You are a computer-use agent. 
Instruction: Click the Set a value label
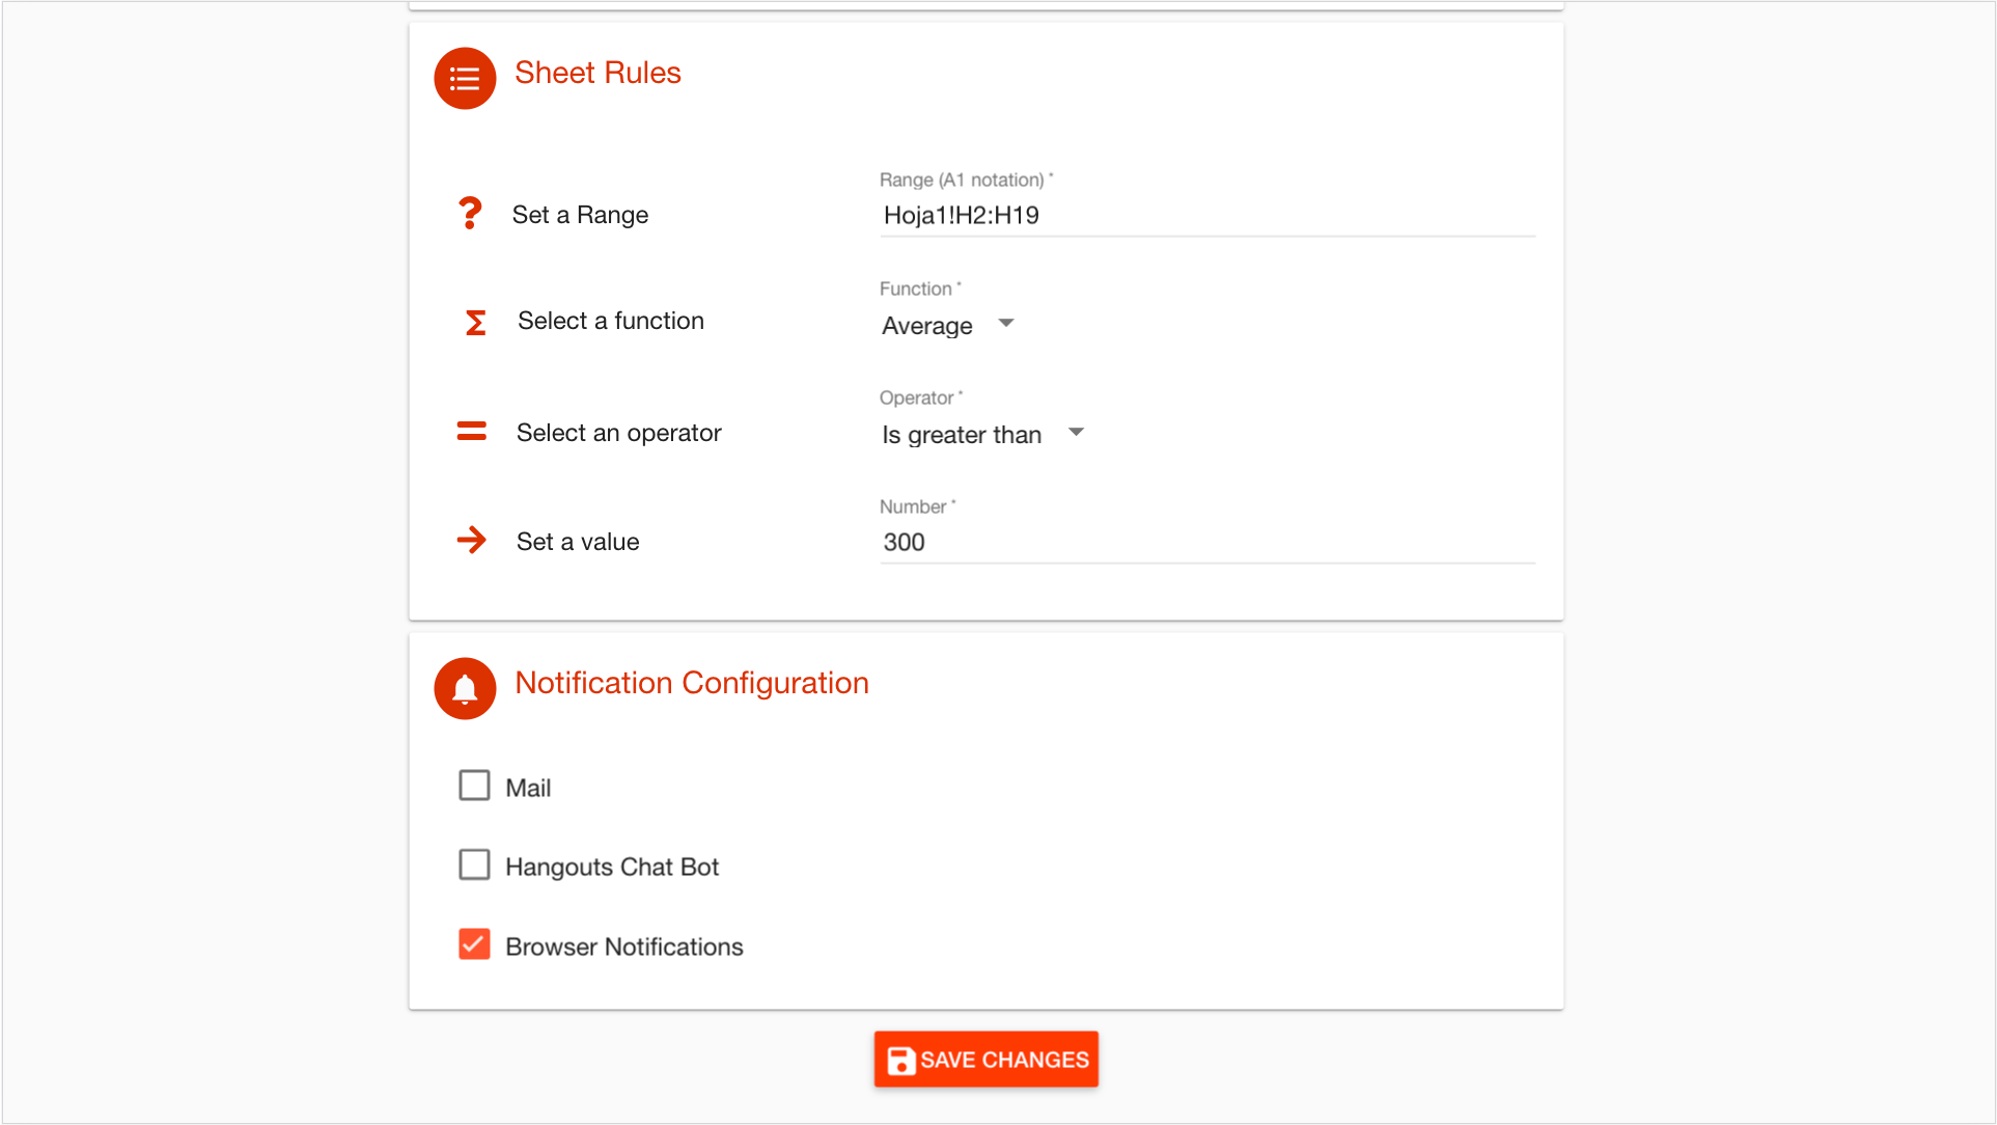click(x=577, y=542)
